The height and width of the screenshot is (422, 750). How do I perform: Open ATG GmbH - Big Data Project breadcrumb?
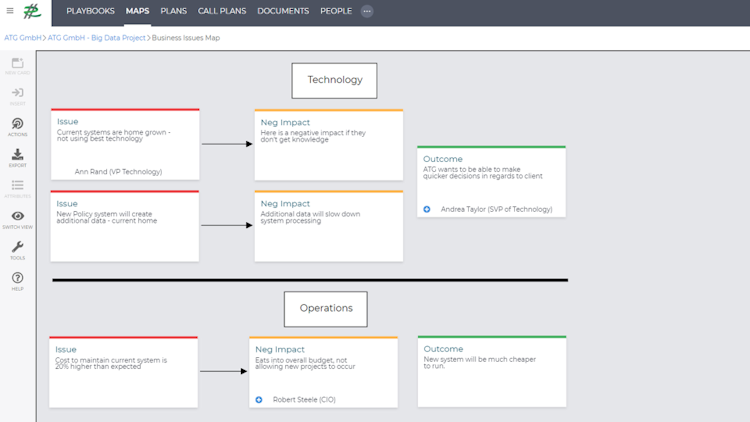pyautogui.click(x=97, y=38)
